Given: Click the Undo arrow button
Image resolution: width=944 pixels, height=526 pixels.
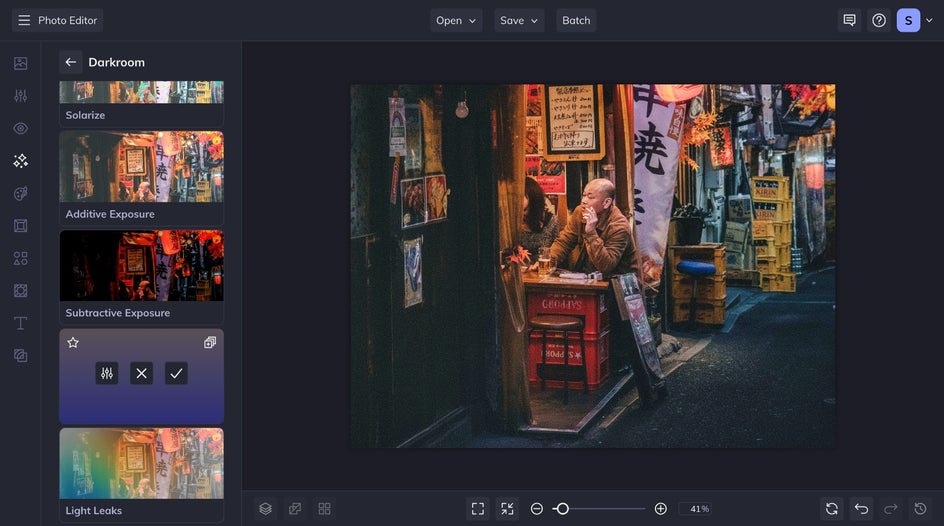Looking at the screenshot, I should point(861,509).
